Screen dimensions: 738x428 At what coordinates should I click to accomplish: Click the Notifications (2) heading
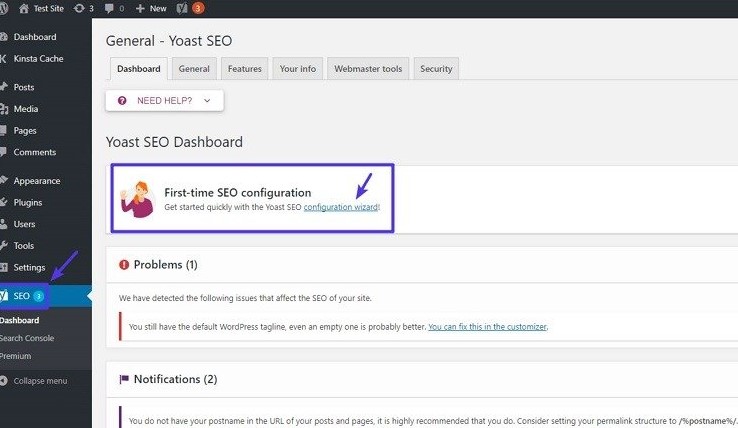tap(176, 379)
